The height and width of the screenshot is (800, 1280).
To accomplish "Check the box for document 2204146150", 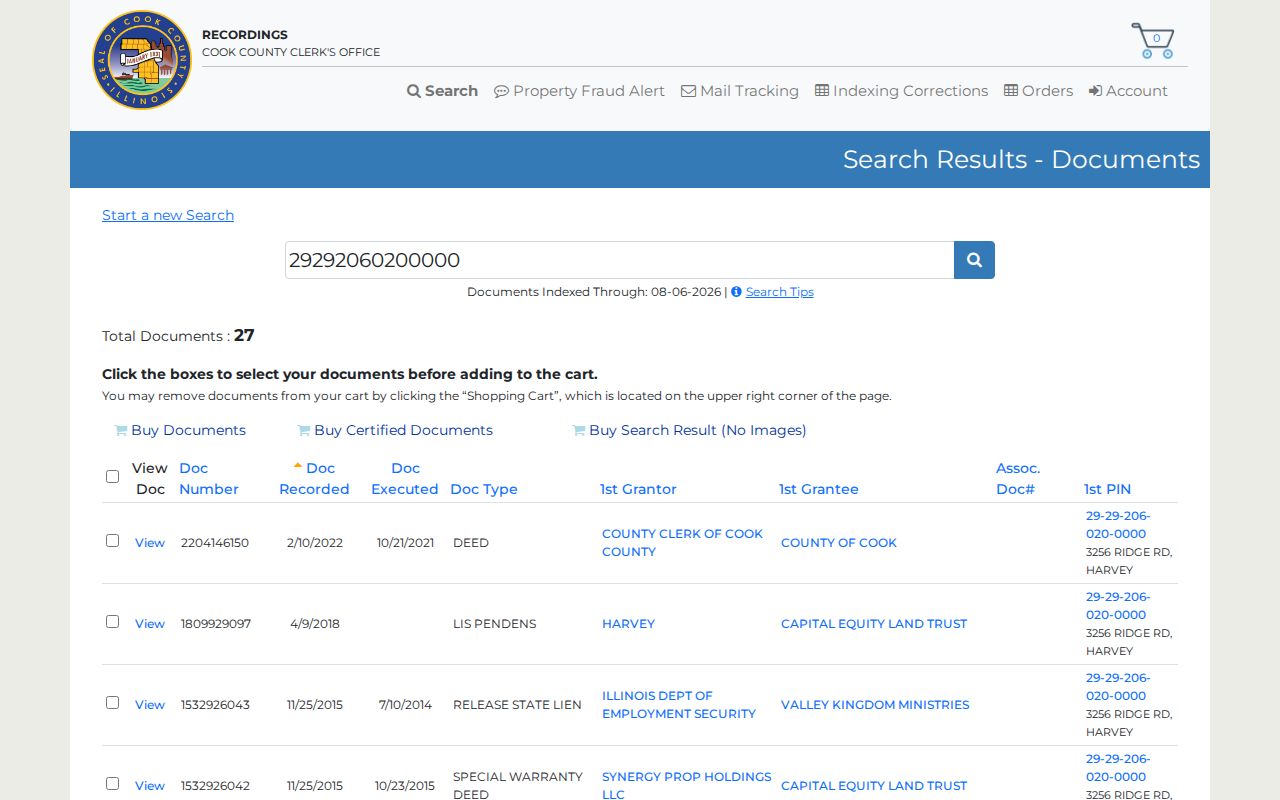I will click(112, 540).
